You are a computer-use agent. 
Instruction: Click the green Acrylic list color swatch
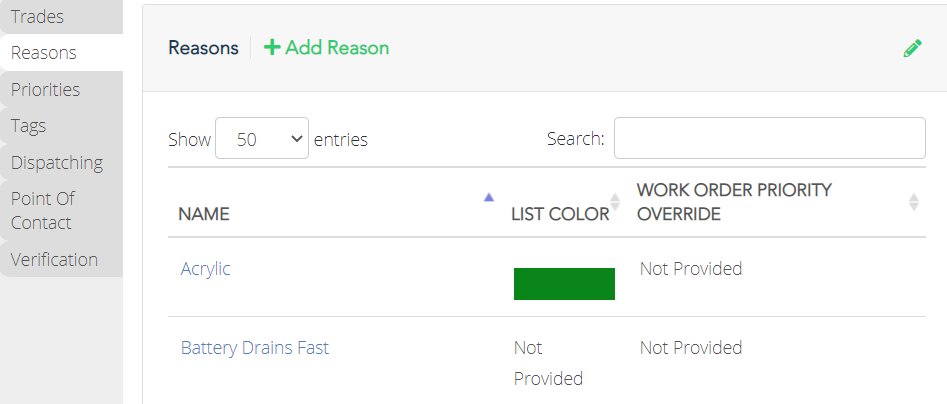tap(564, 284)
